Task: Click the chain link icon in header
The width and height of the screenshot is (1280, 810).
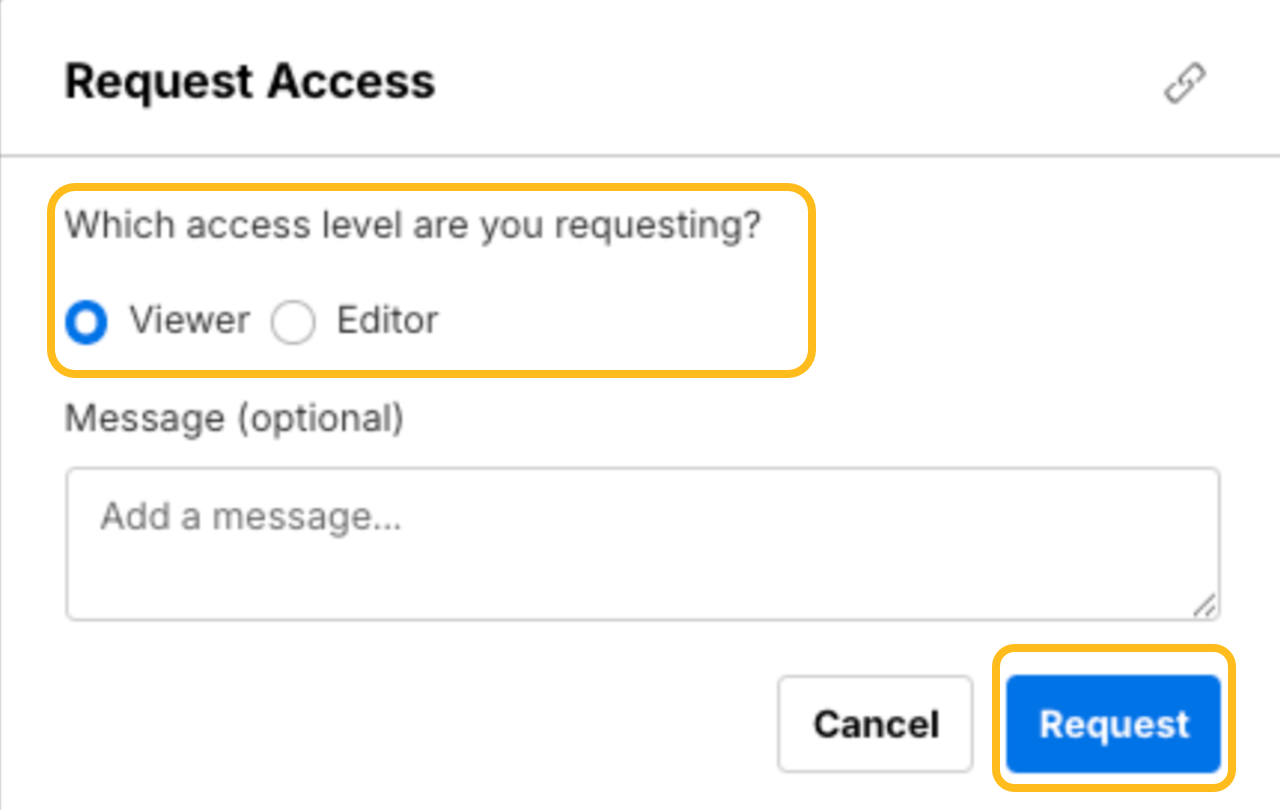Action: tap(1185, 83)
